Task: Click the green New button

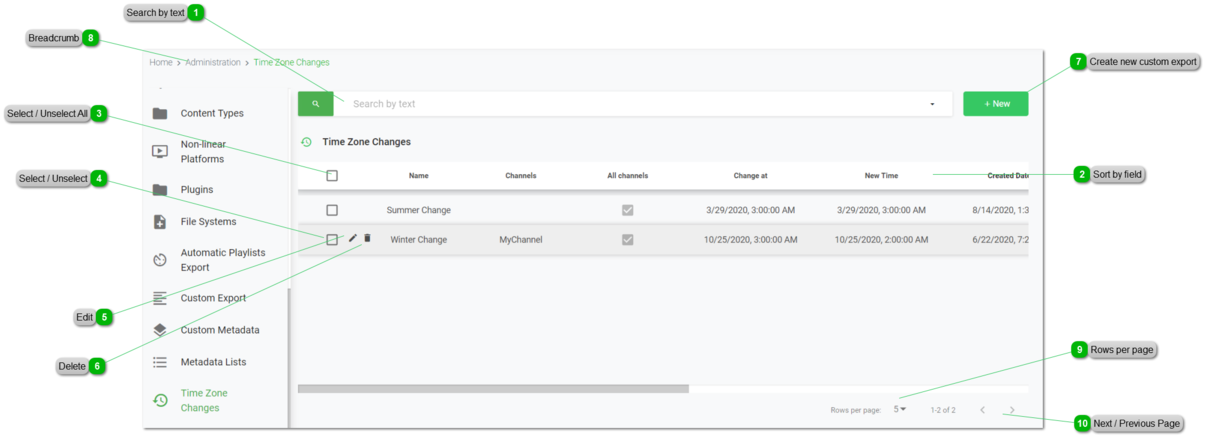Action: tap(995, 104)
